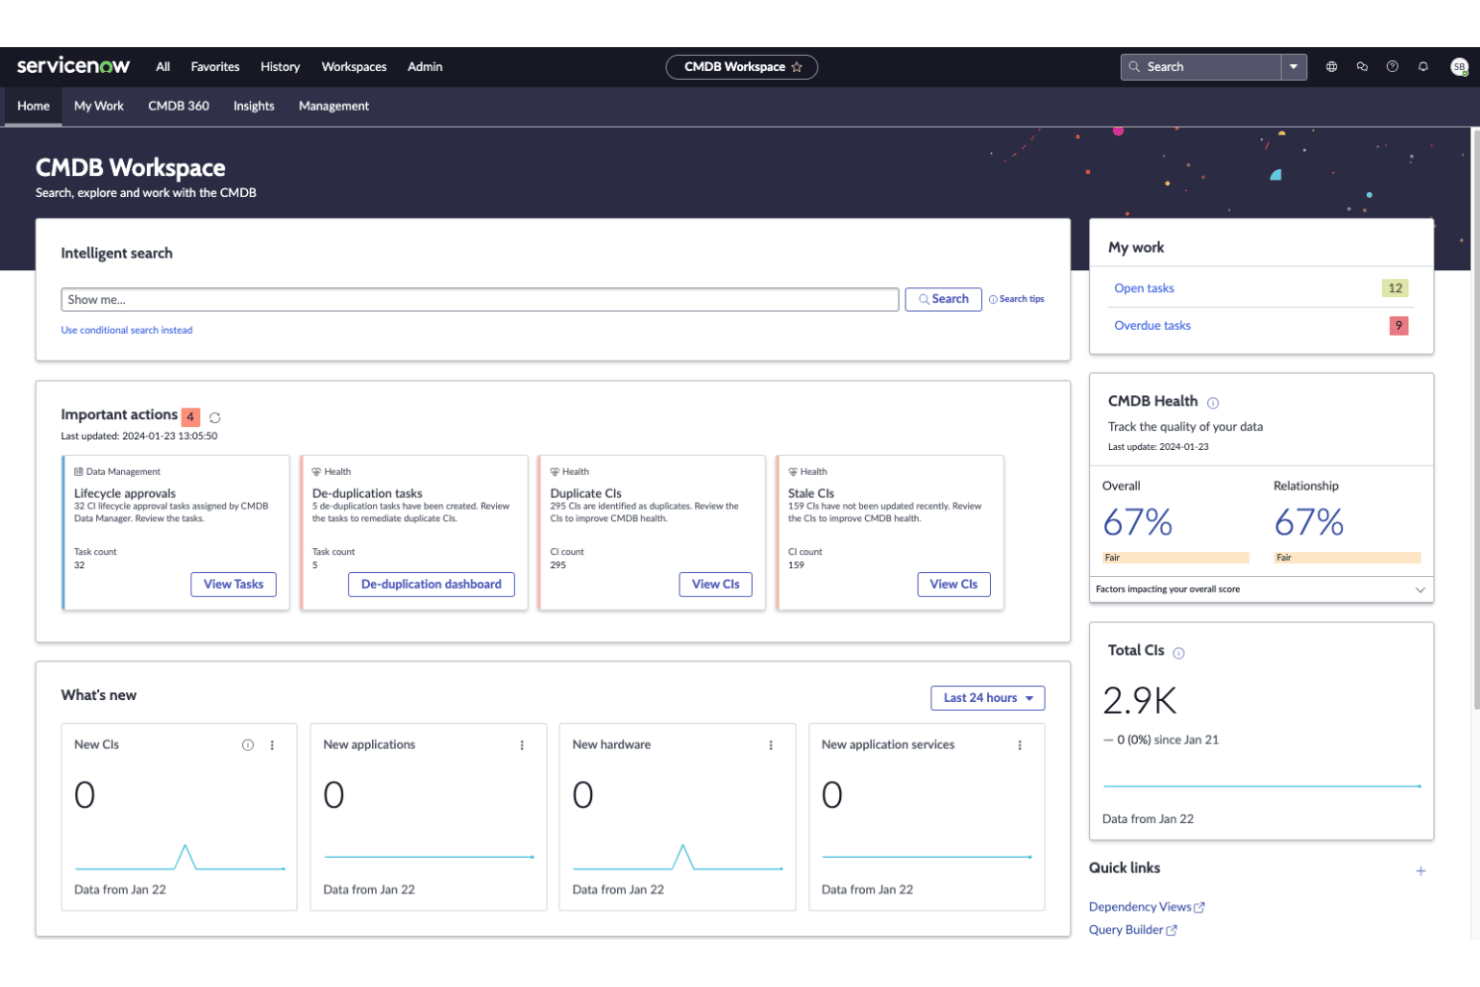Open the SB user avatar menu

1459,67
